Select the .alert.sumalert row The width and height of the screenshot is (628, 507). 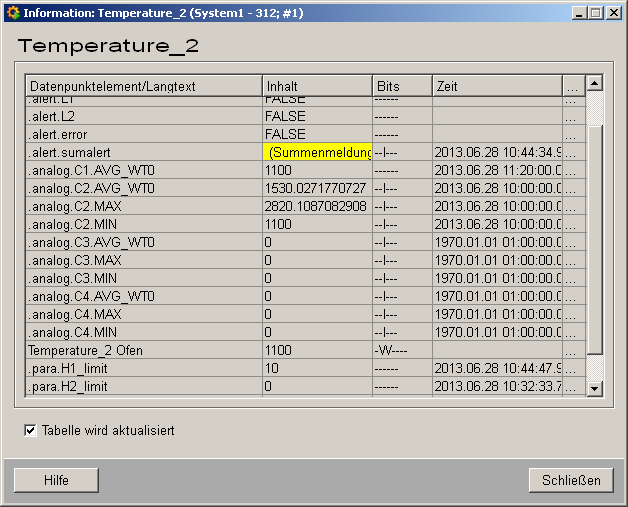(x=143, y=152)
